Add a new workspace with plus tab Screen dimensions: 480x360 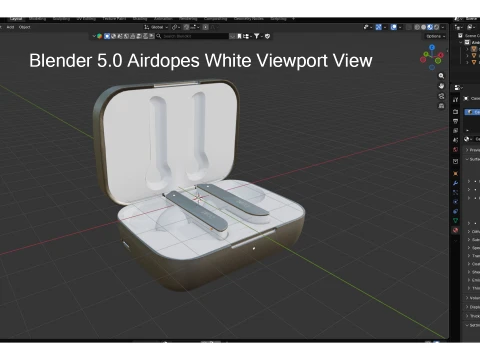pyautogui.click(x=293, y=19)
